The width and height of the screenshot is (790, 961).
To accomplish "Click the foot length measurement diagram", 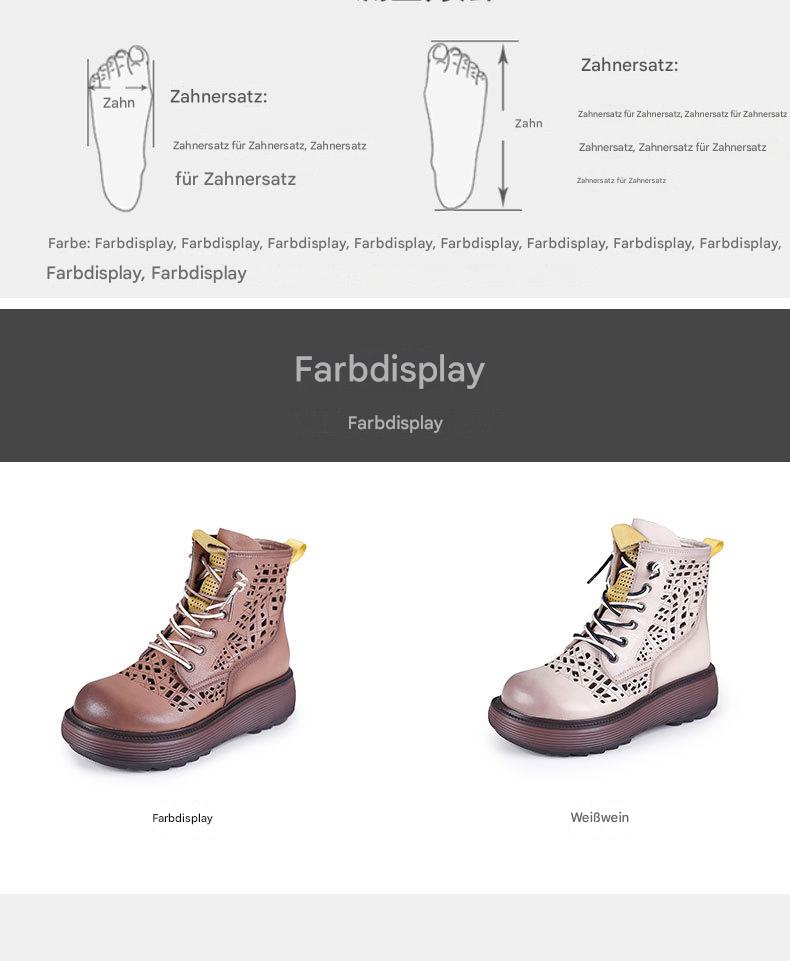I will click(x=472, y=126).
